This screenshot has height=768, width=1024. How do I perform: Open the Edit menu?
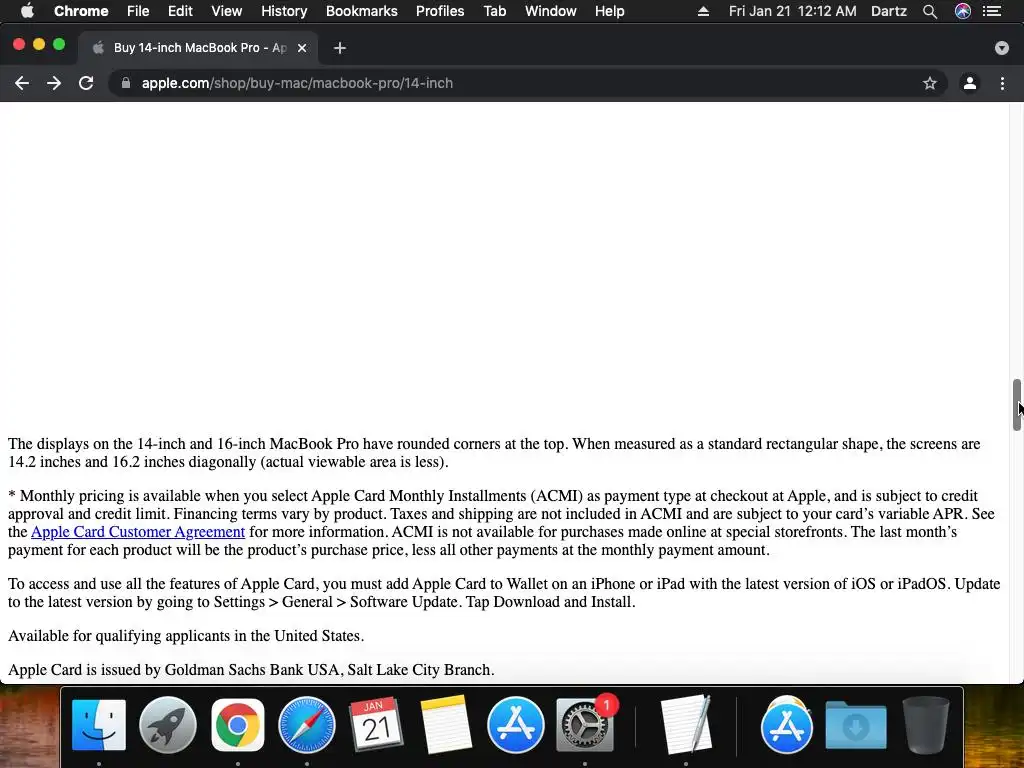[x=180, y=11]
